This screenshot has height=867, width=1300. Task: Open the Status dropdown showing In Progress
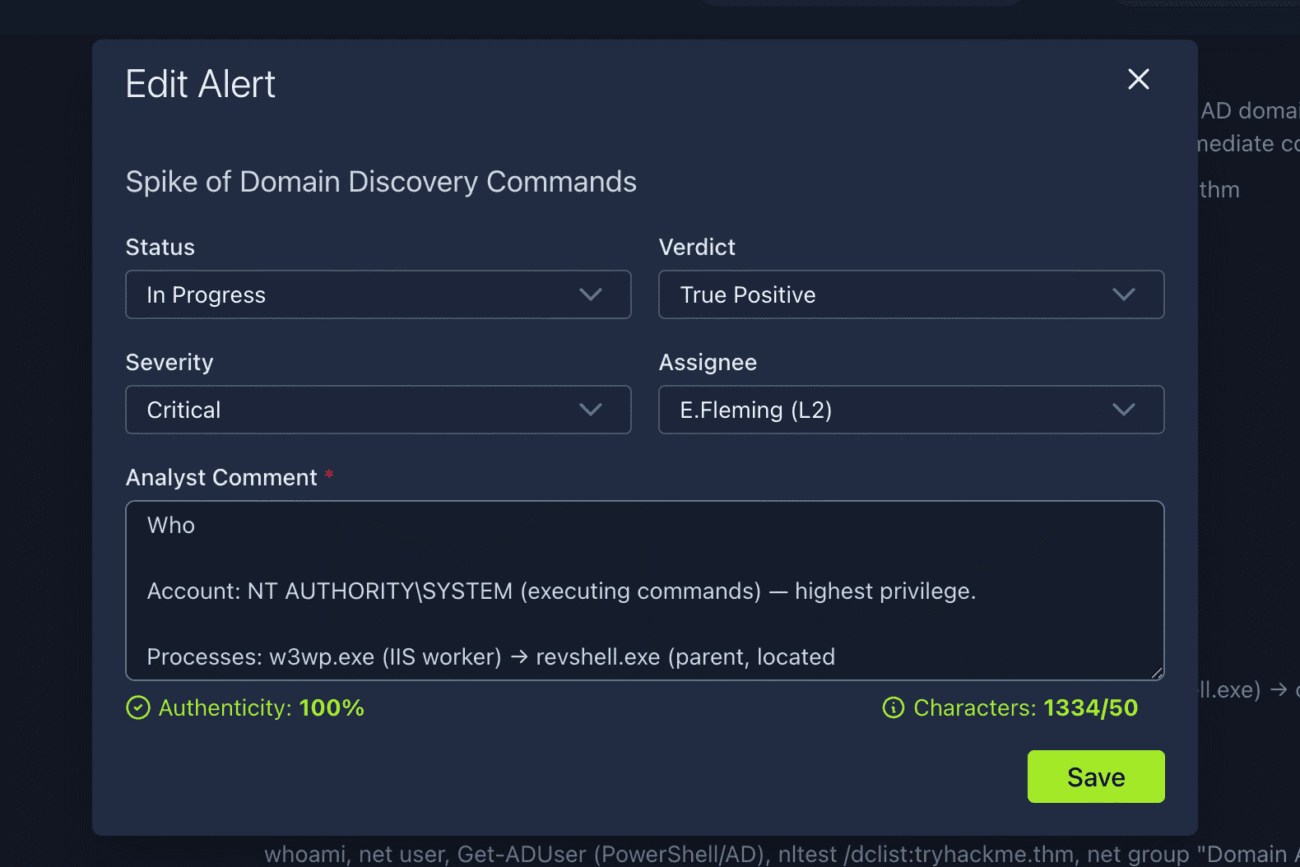(x=377, y=295)
